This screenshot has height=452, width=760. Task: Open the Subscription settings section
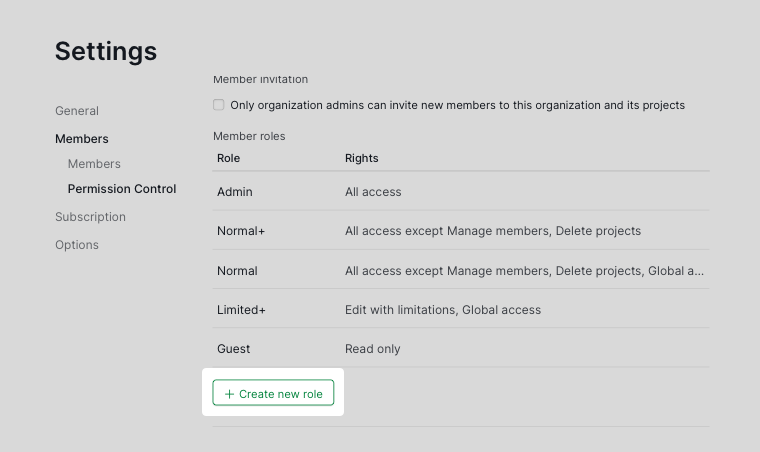pyautogui.click(x=90, y=217)
